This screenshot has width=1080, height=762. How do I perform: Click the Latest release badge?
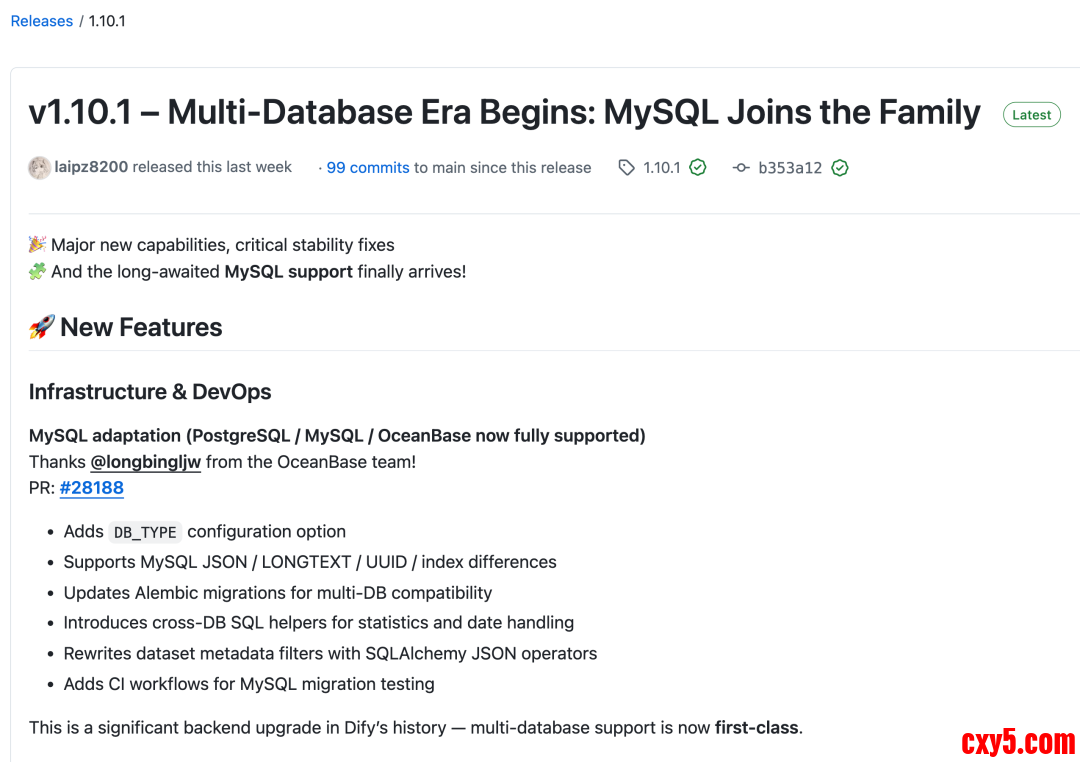[1031, 115]
